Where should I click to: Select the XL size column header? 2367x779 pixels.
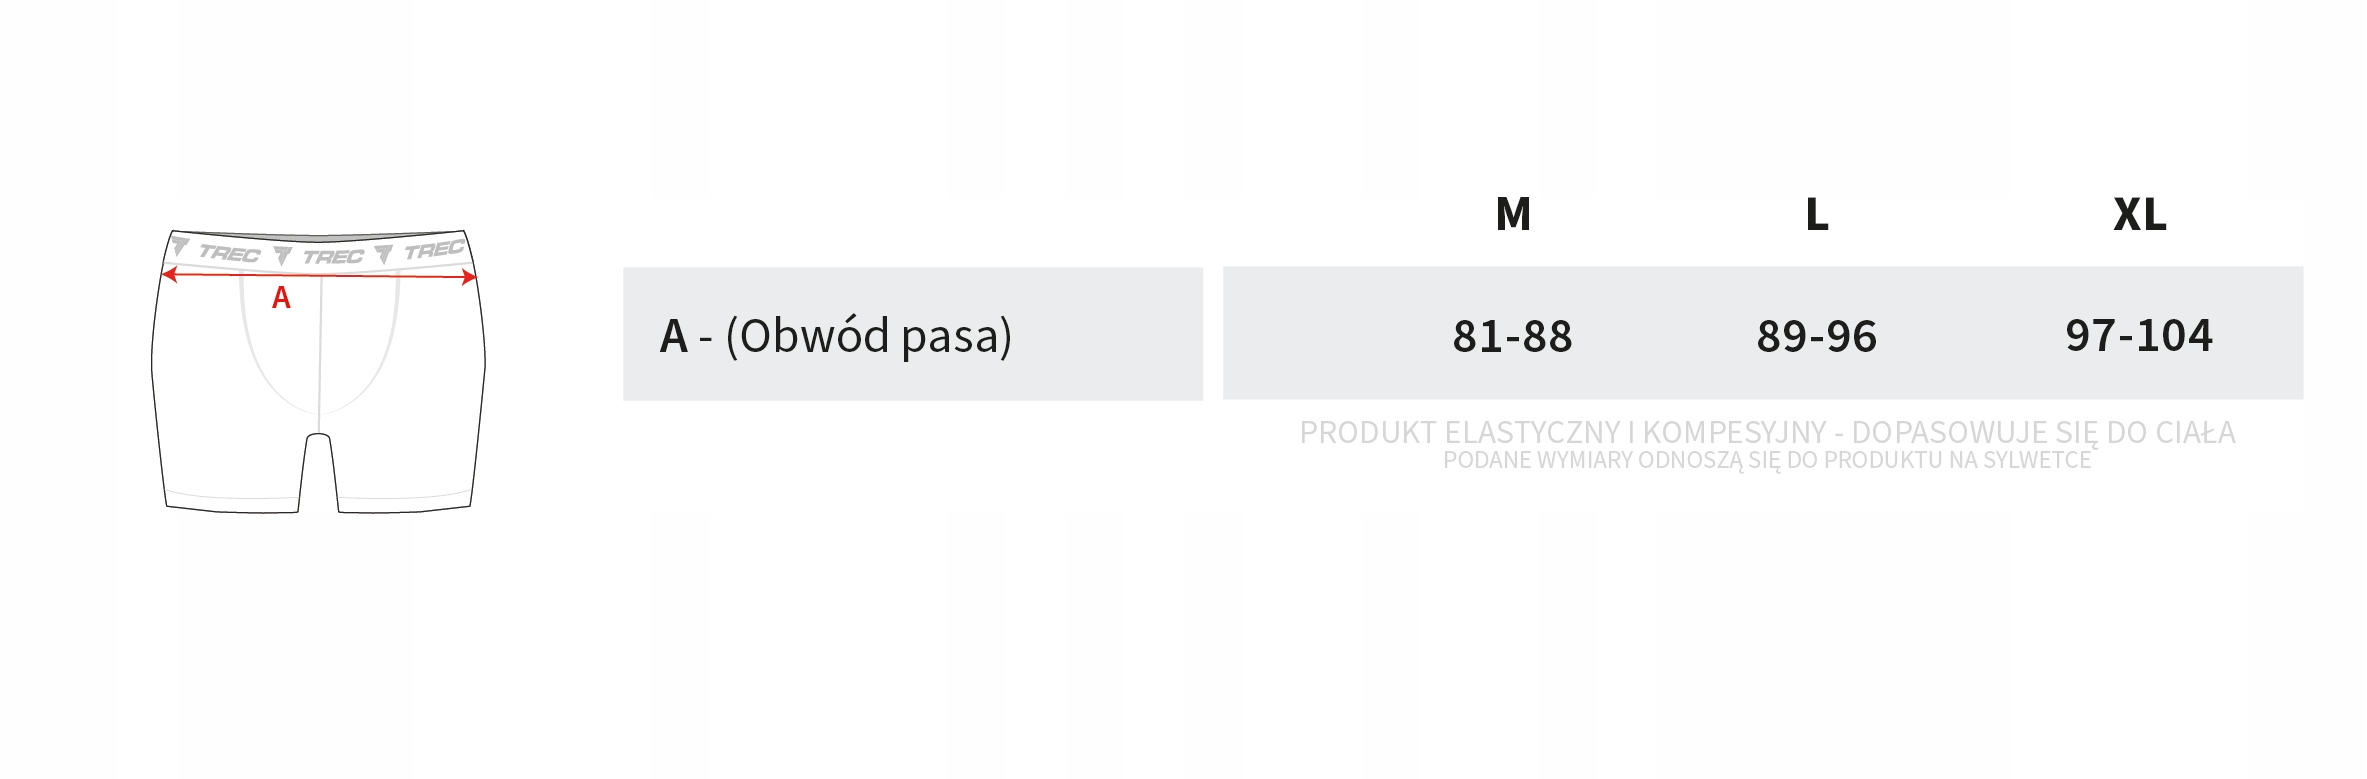pos(2139,214)
